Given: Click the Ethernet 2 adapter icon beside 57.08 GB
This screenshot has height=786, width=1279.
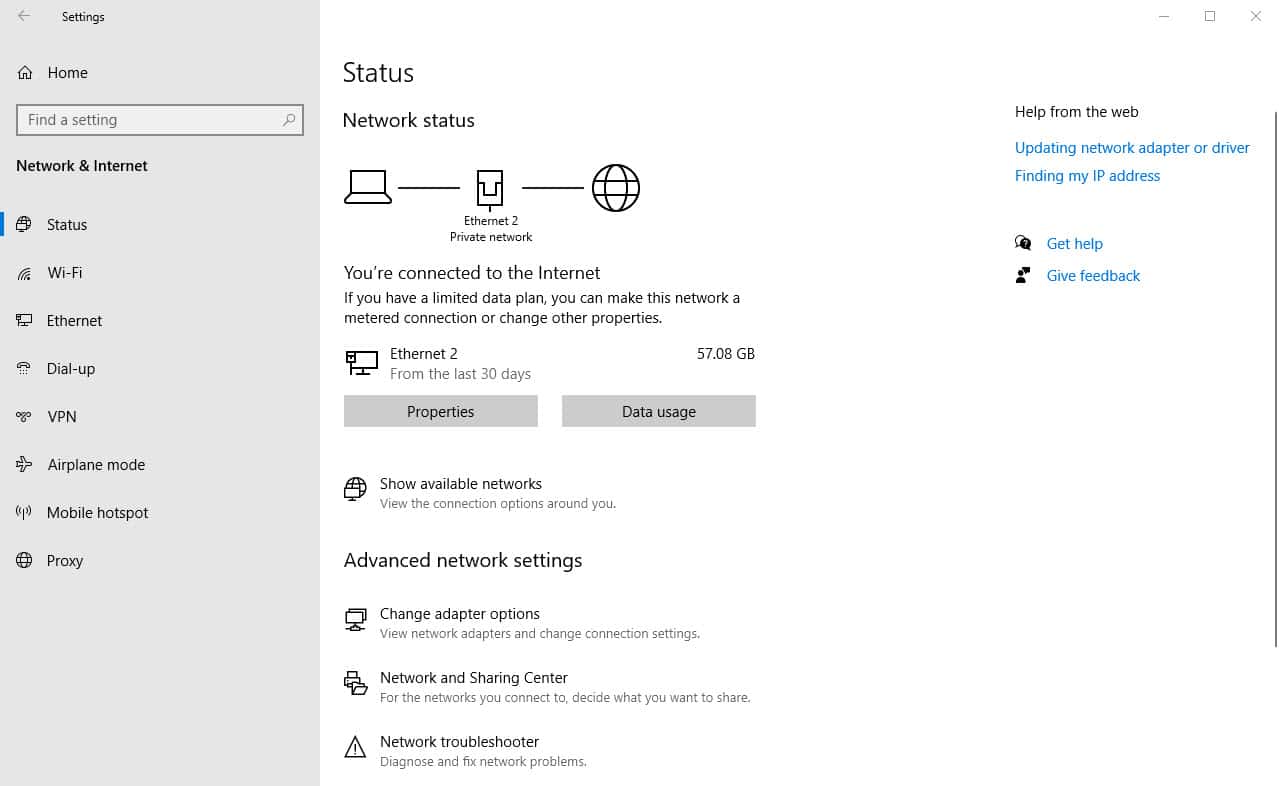Looking at the screenshot, I should [x=362, y=363].
